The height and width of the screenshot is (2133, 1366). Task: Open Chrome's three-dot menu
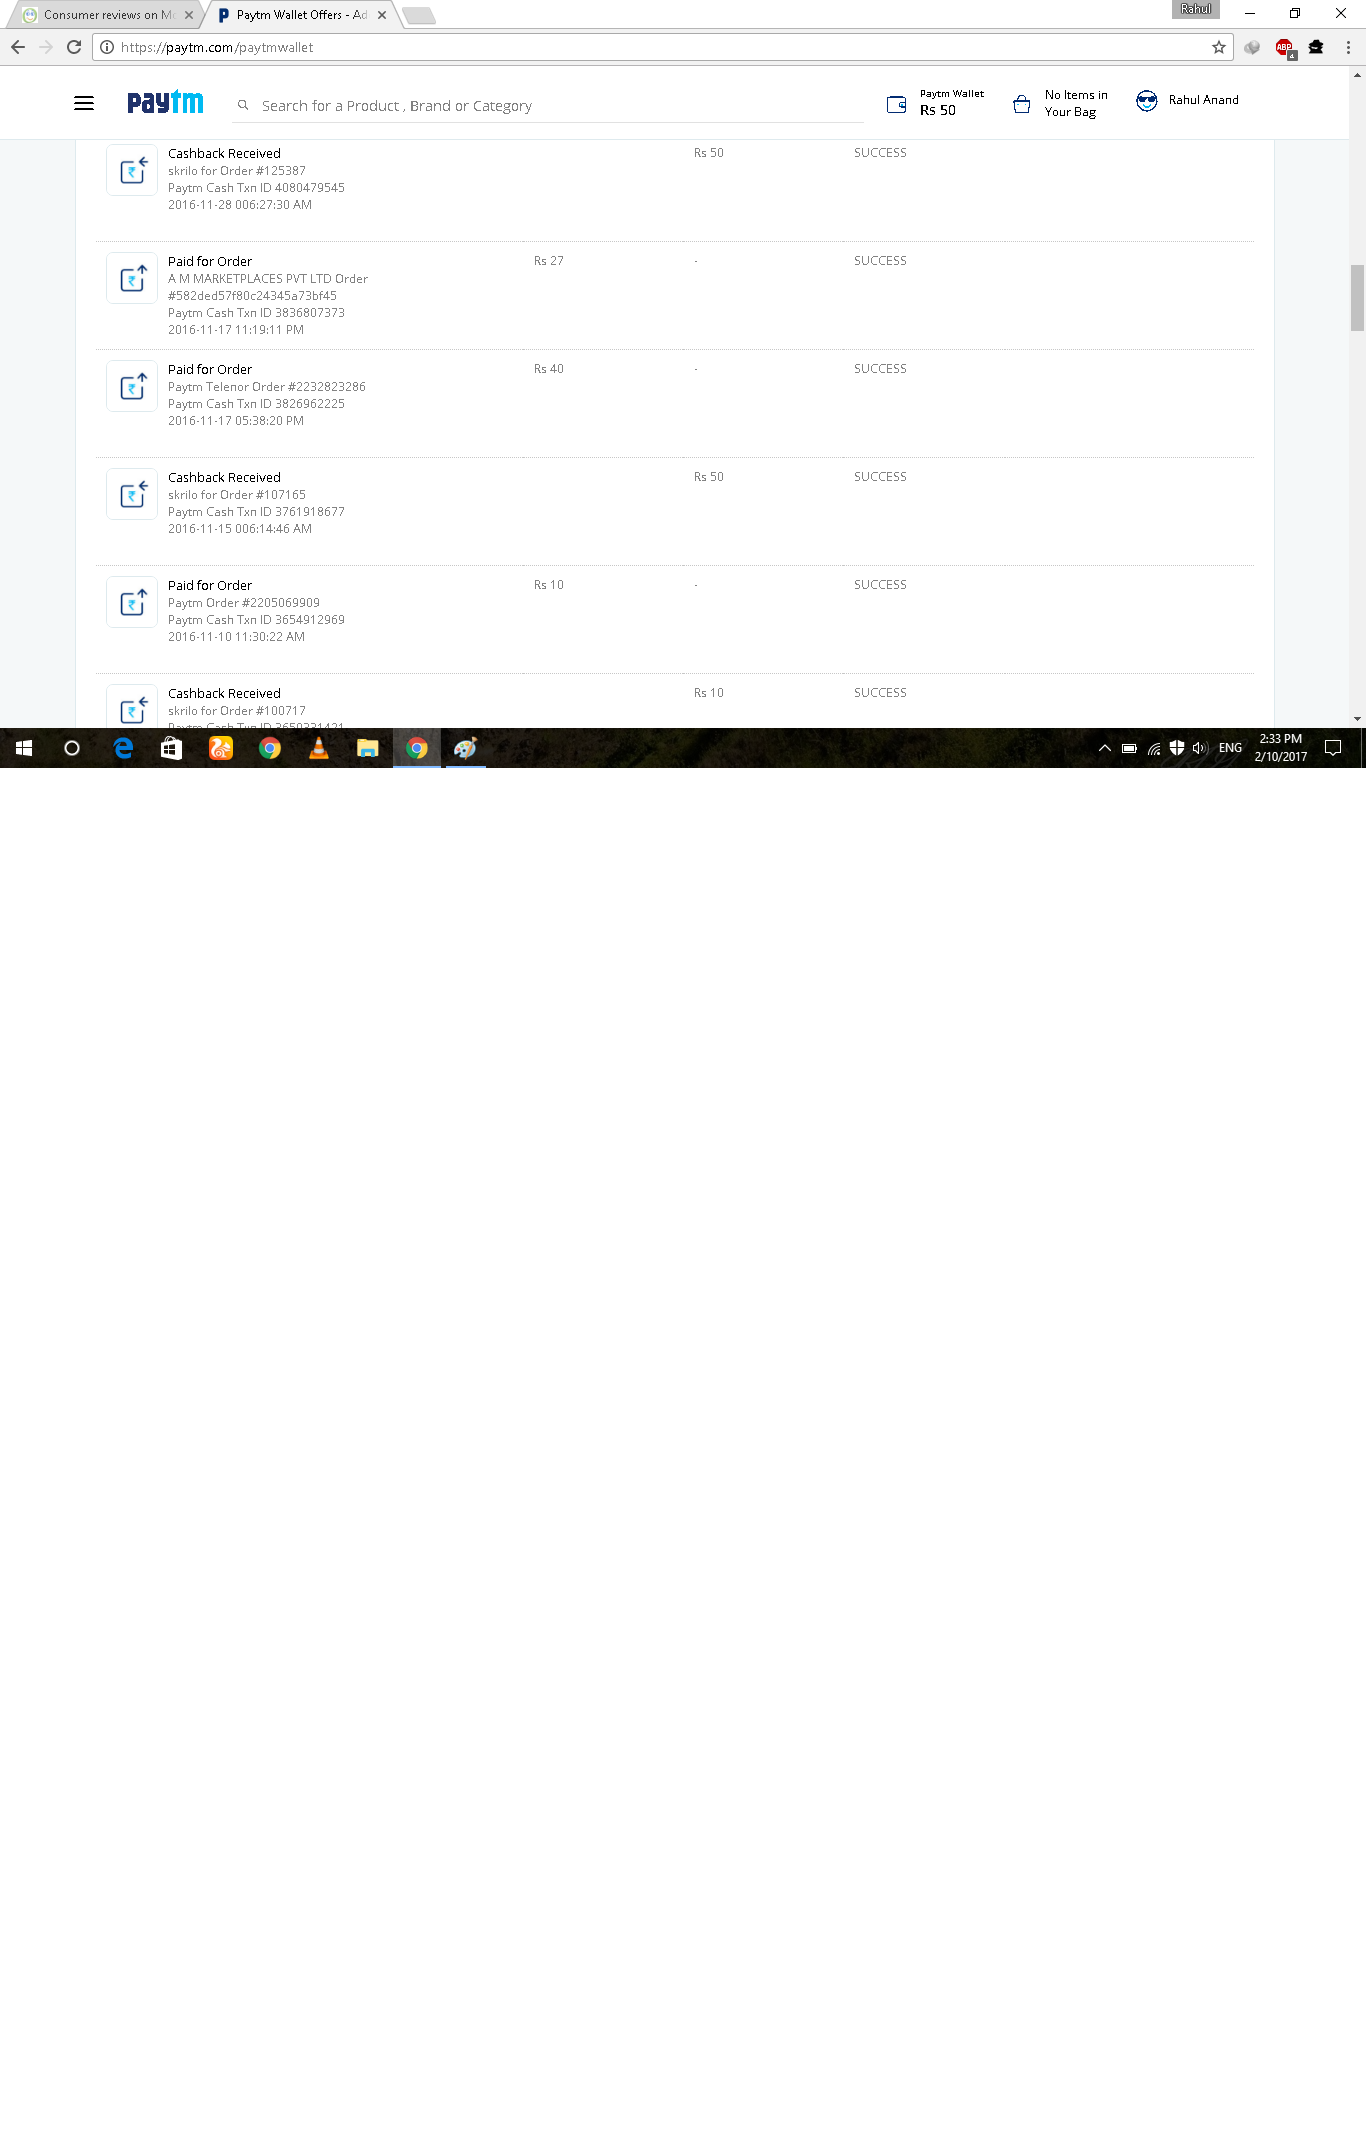[1348, 47]
